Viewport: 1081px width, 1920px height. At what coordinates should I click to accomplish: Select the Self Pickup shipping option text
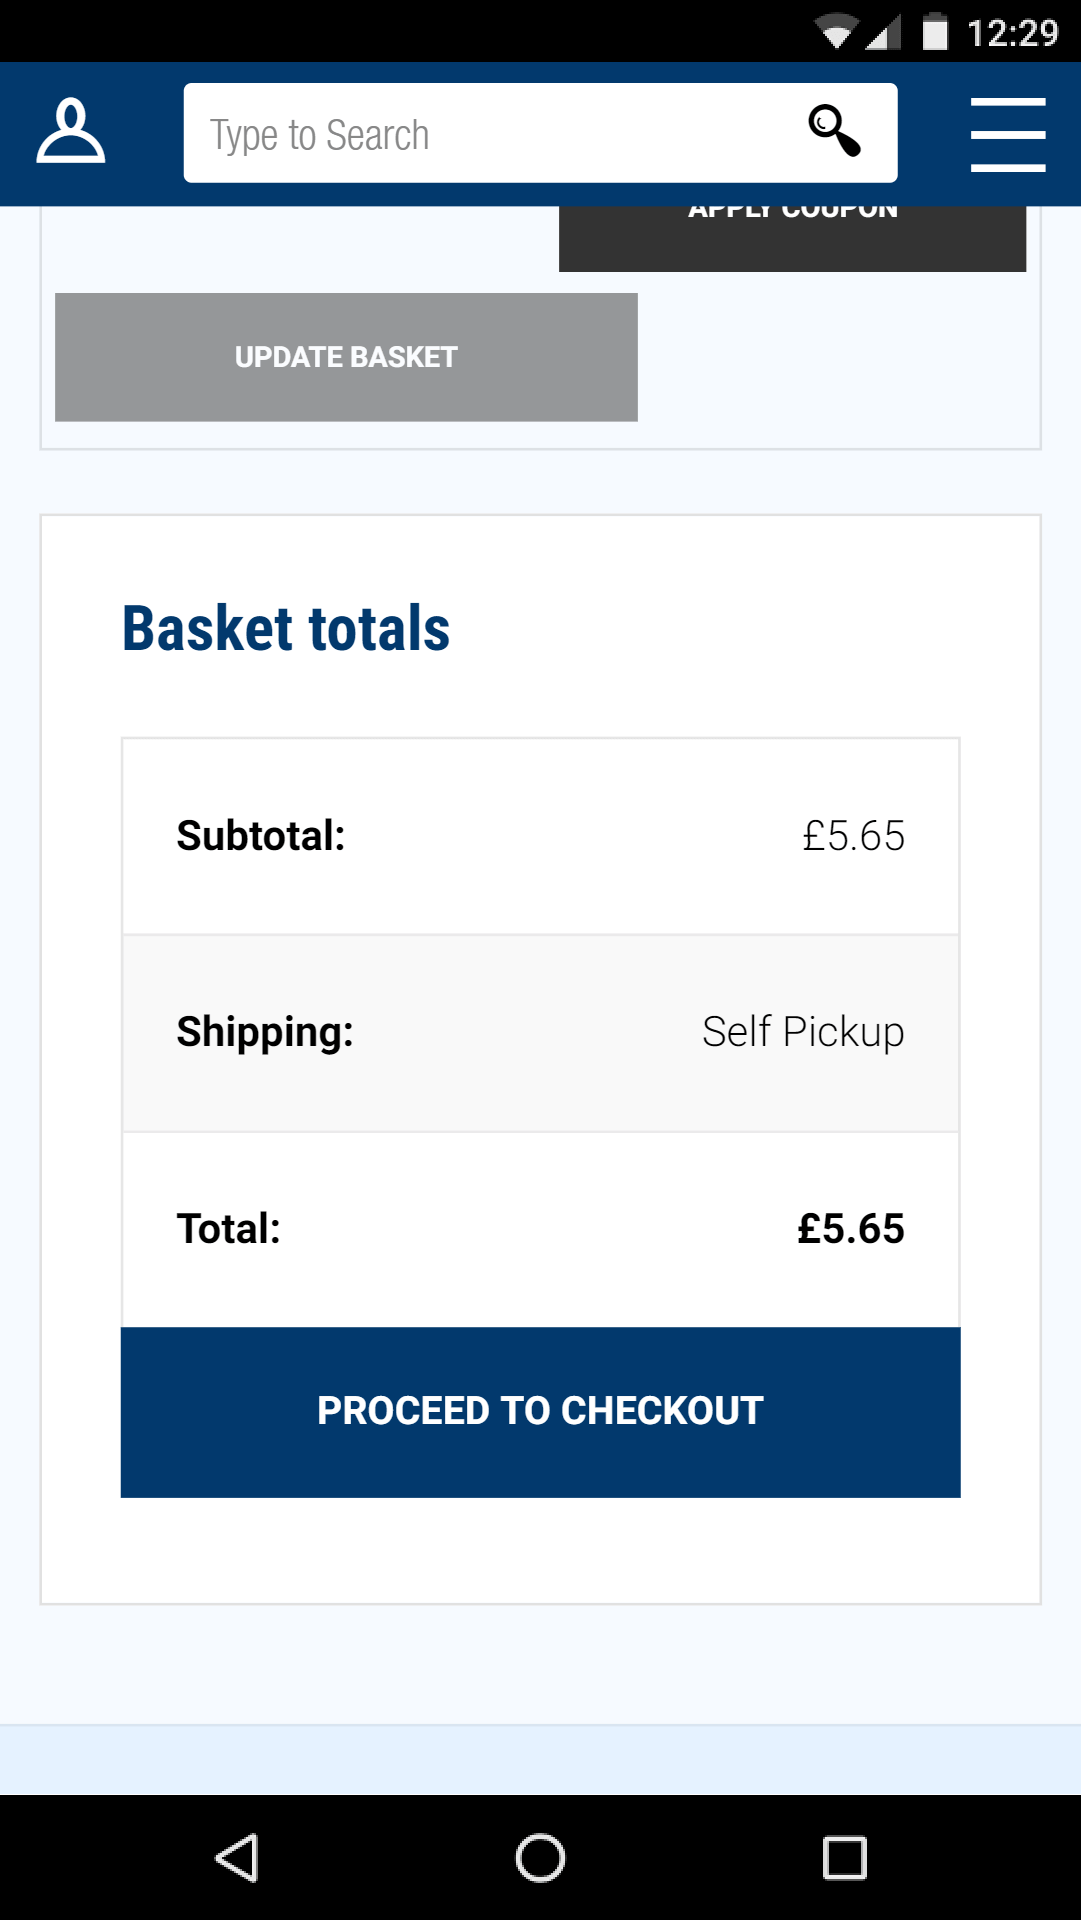click(x=803, y=1032)
